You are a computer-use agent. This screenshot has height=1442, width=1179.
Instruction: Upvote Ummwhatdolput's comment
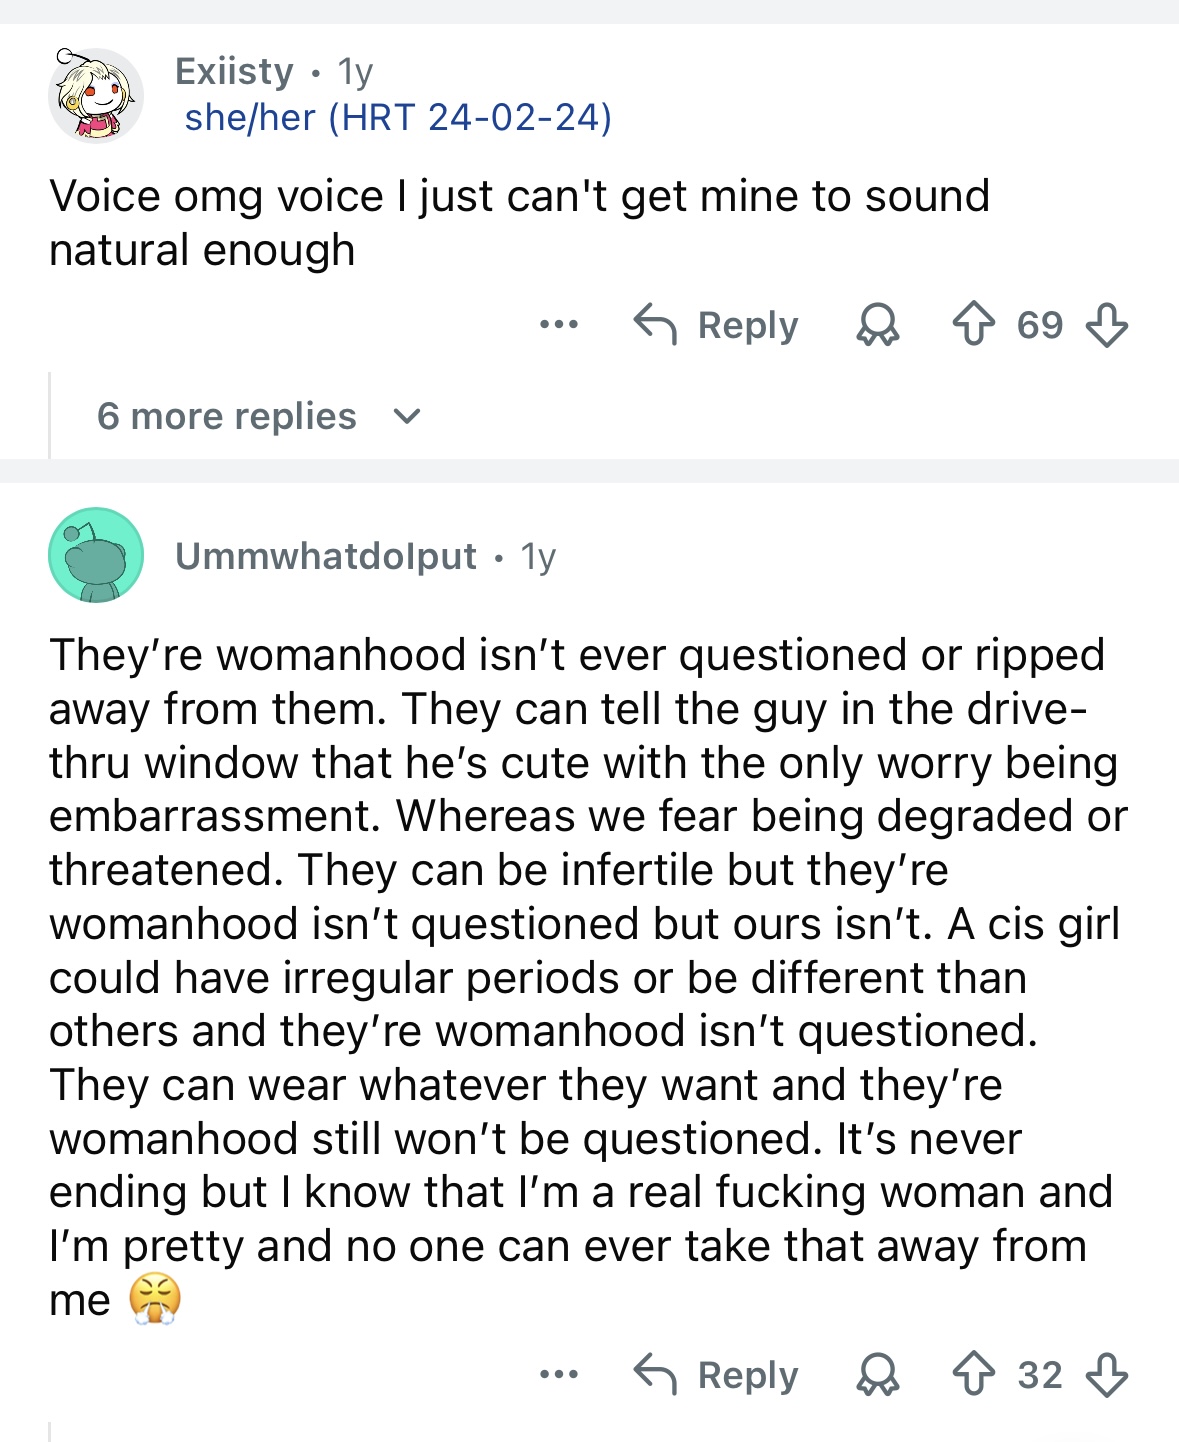coord(973,1374)
